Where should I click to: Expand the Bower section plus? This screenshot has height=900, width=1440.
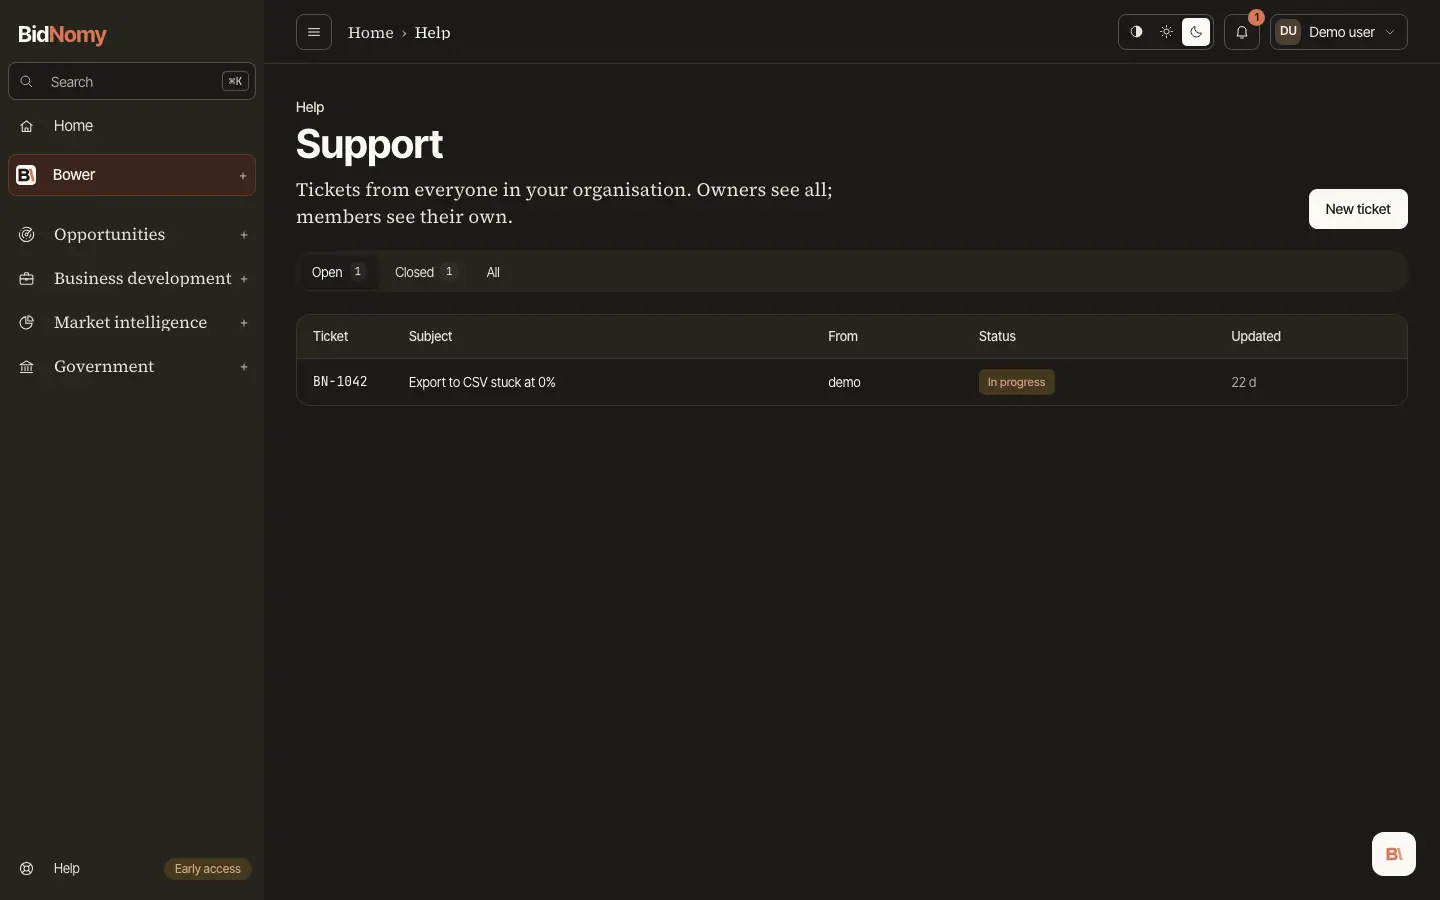[243, 176]
